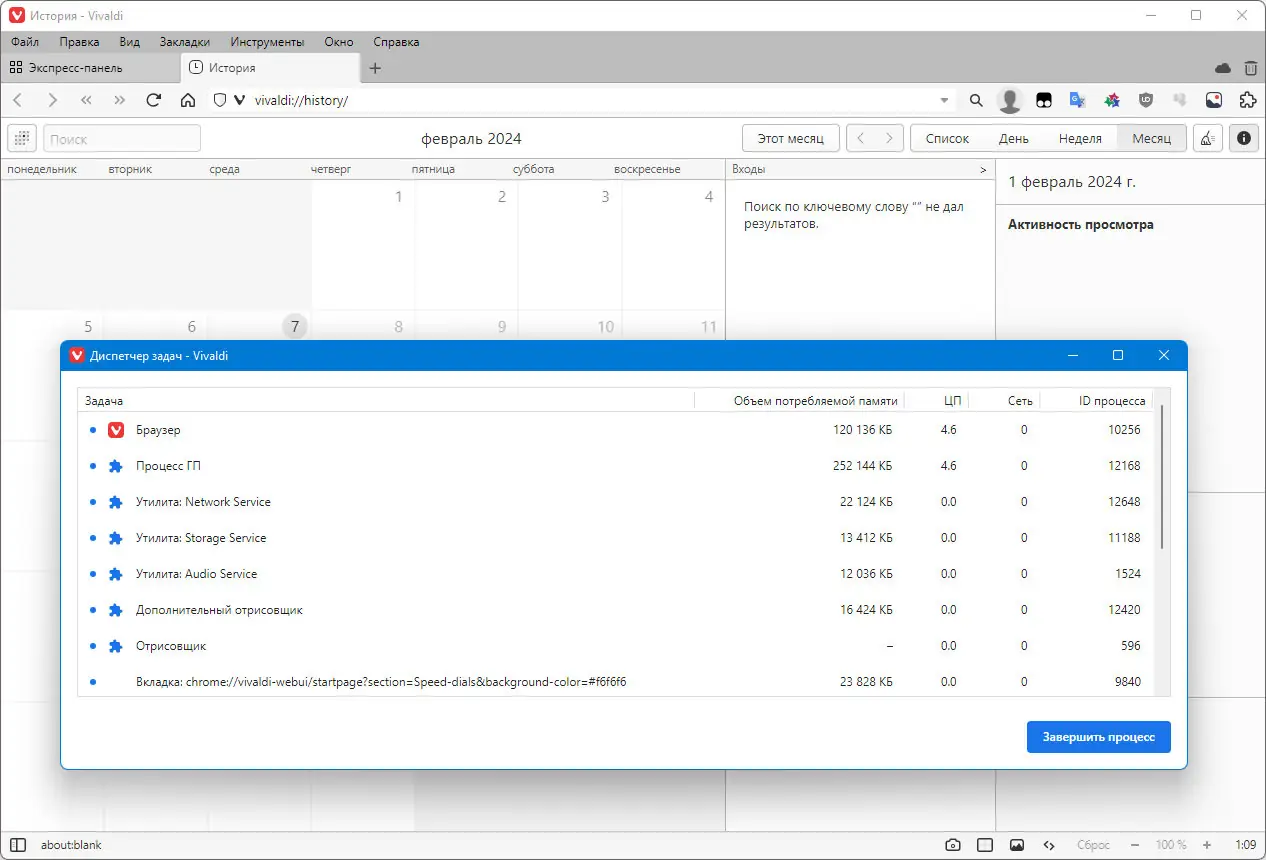Click the picture extension icon
1266x860 pixels.
(1214, 100)
